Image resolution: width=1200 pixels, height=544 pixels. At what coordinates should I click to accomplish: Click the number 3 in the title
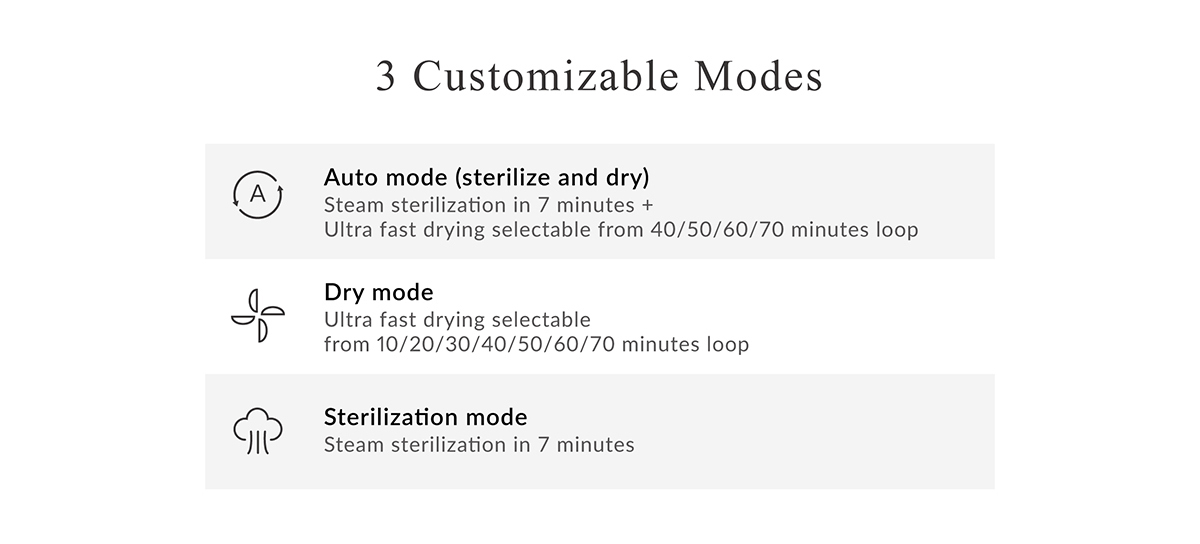click(x=385, y=77)
